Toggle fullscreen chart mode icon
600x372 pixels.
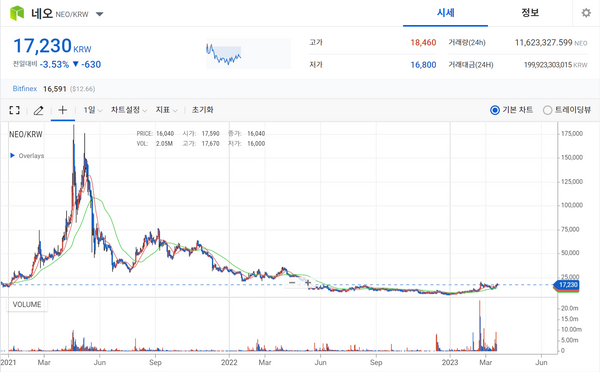point(15,110)
